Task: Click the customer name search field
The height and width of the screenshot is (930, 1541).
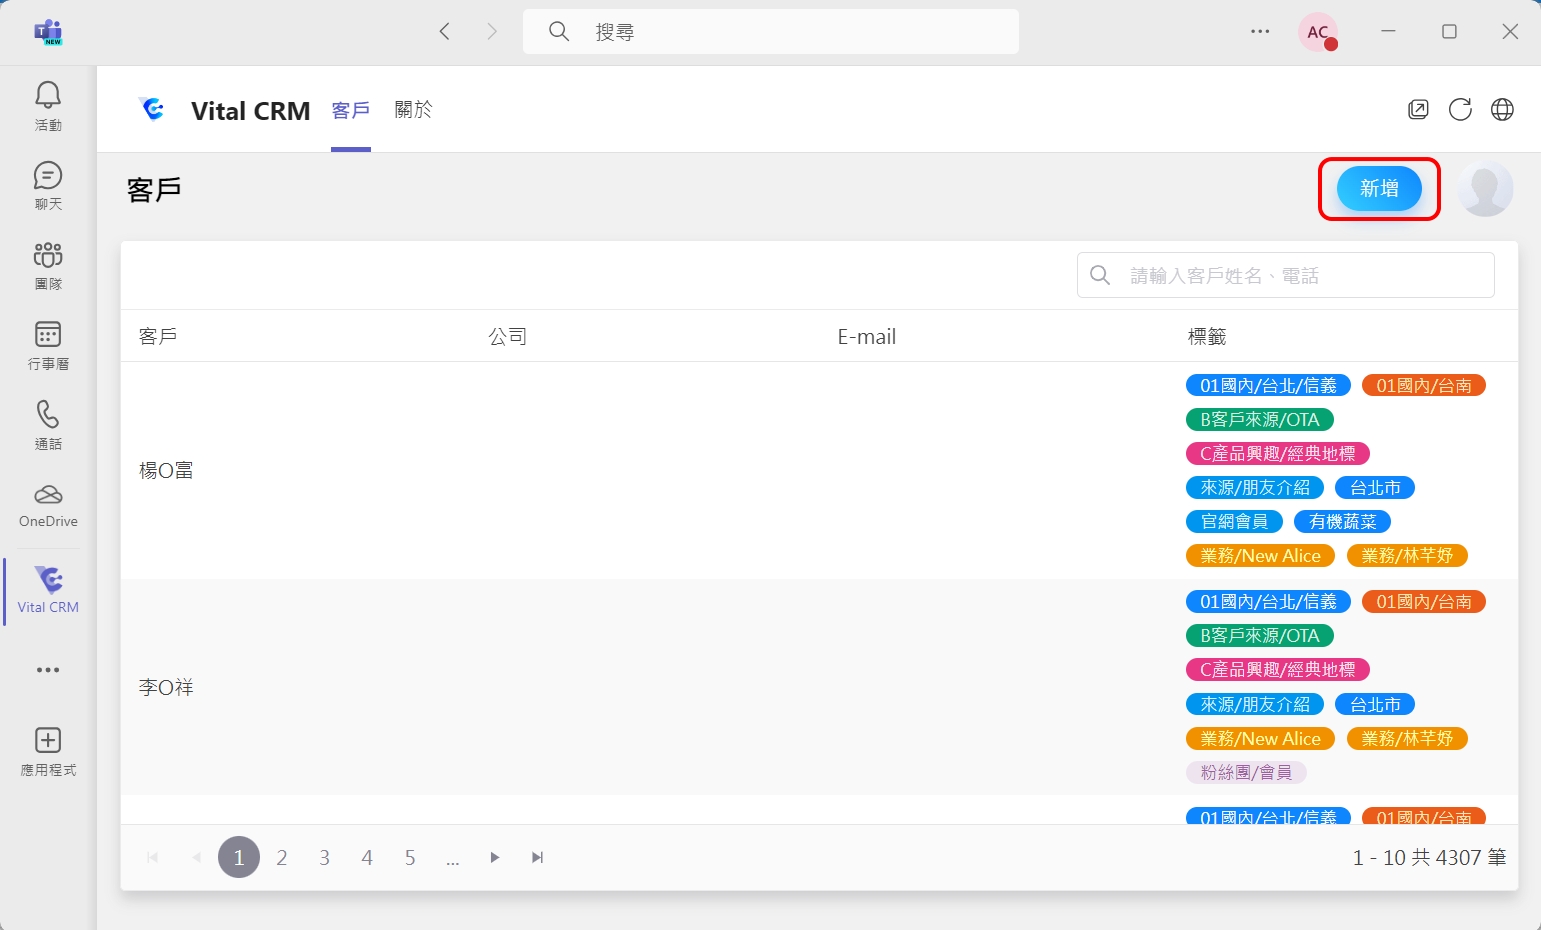Action: 1300,276
